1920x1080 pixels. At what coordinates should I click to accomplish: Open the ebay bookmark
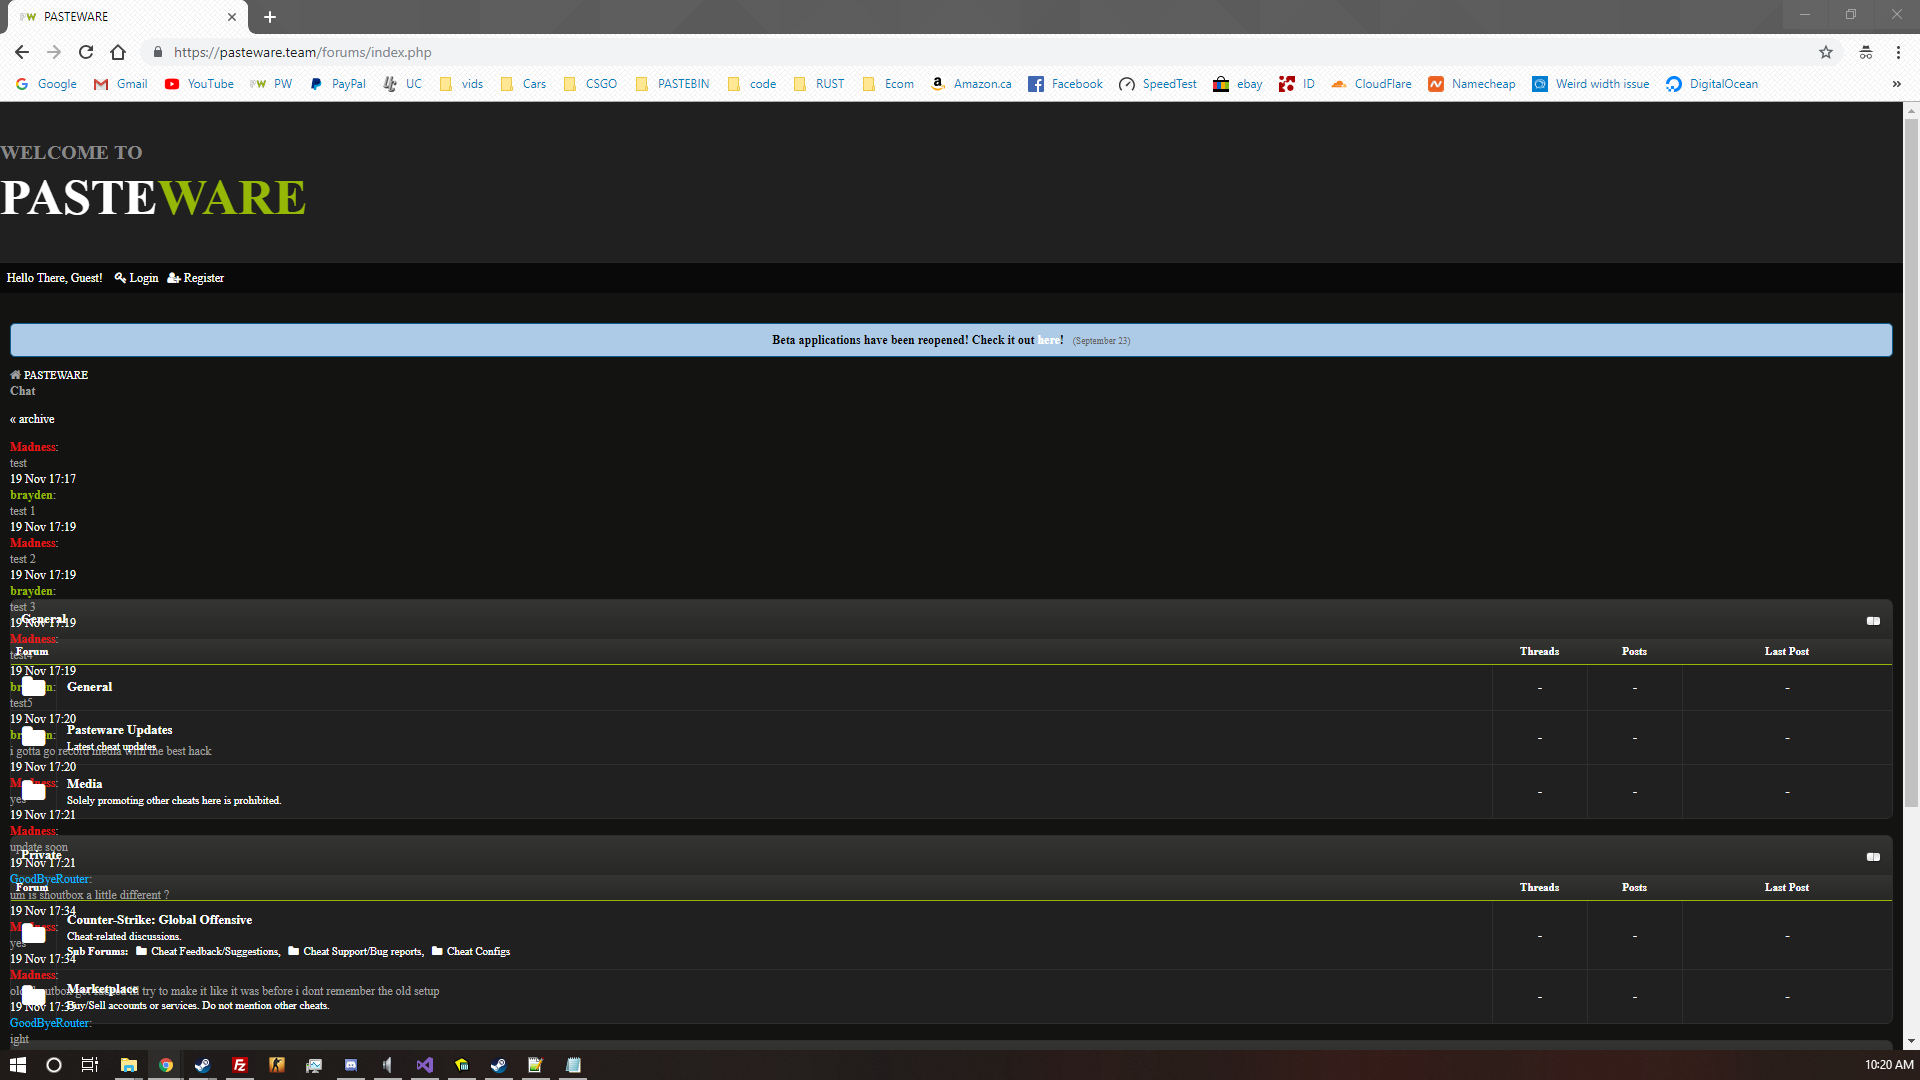coord(1238,84)
